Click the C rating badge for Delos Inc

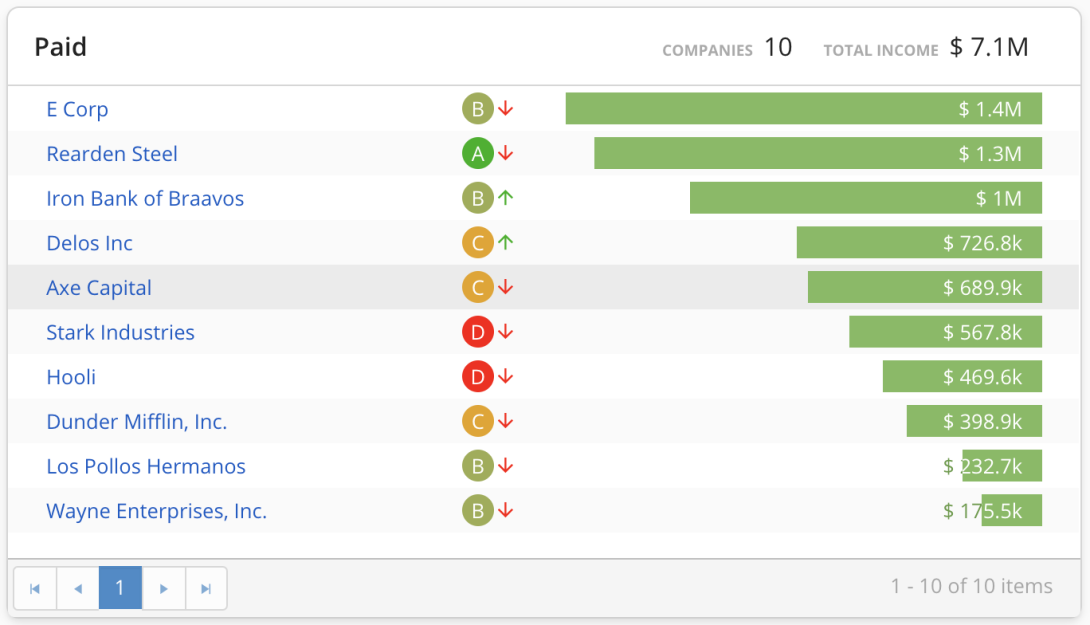click(478, 243)
